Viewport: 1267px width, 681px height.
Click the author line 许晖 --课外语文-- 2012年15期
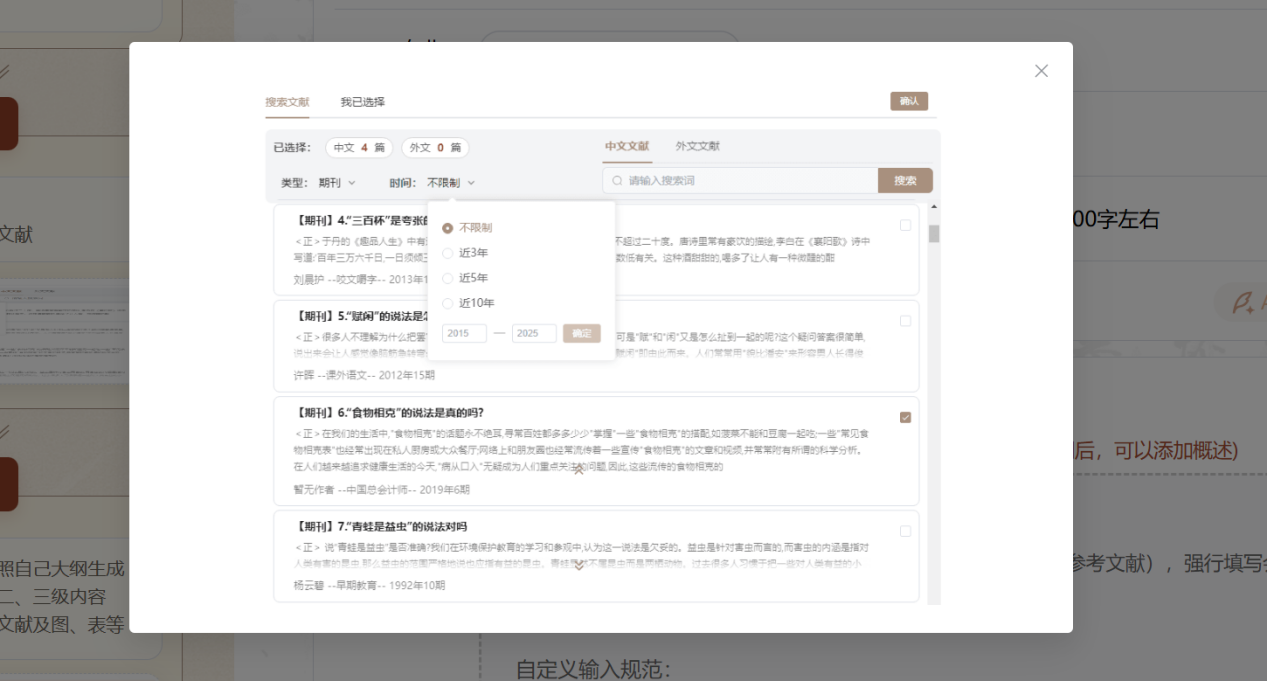coord(364,375)
